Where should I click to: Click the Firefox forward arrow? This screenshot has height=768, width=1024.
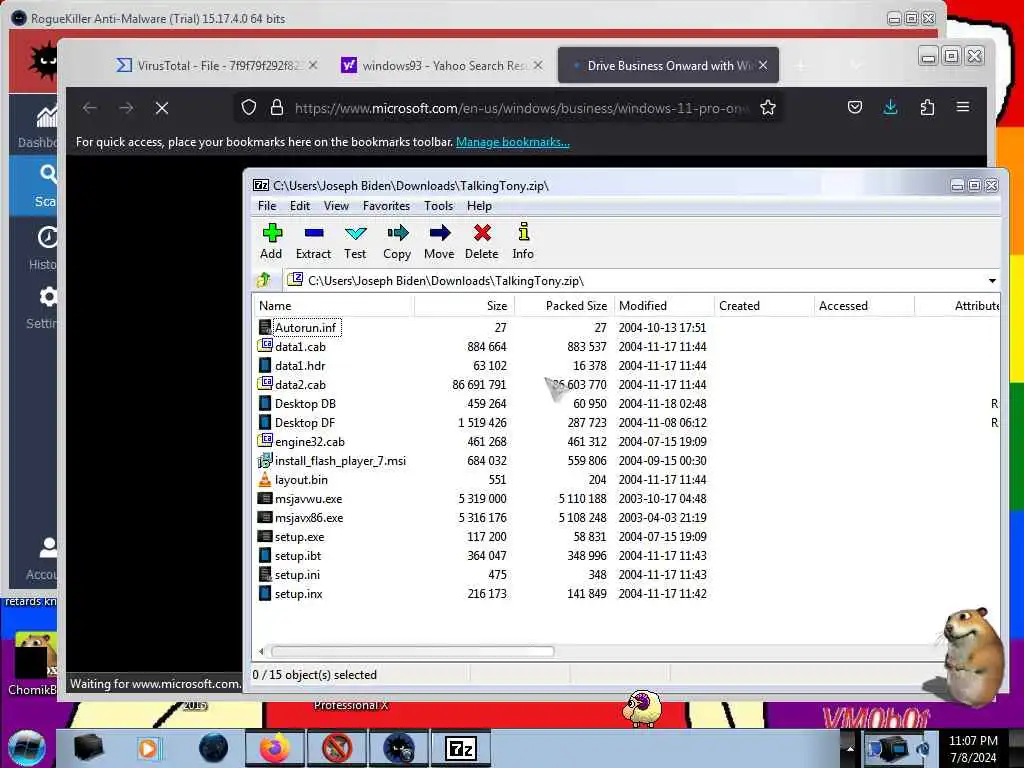126,108
